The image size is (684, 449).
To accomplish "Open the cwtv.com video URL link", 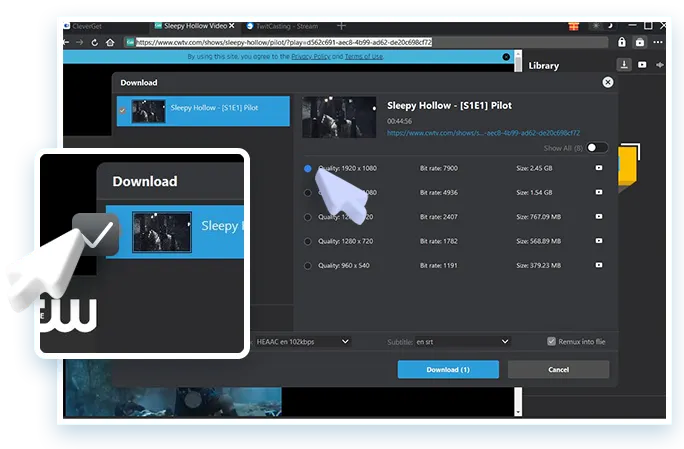I will (483, 133).
